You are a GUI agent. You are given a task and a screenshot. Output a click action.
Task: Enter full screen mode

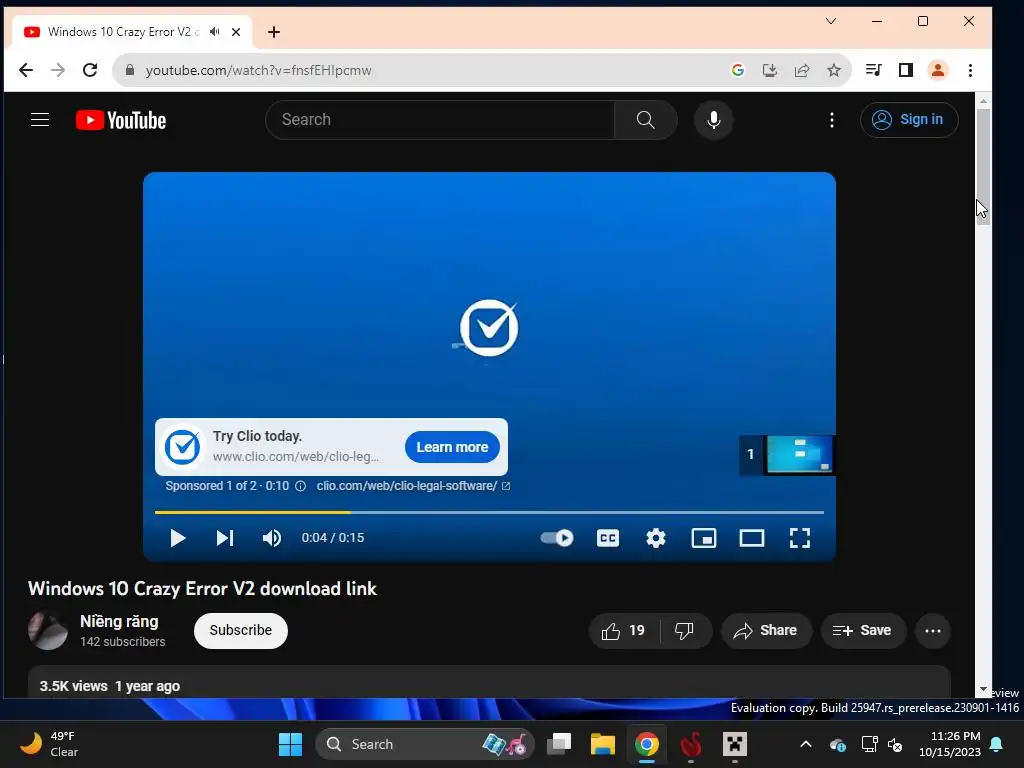pyautogui.click(x=800, y=538)
